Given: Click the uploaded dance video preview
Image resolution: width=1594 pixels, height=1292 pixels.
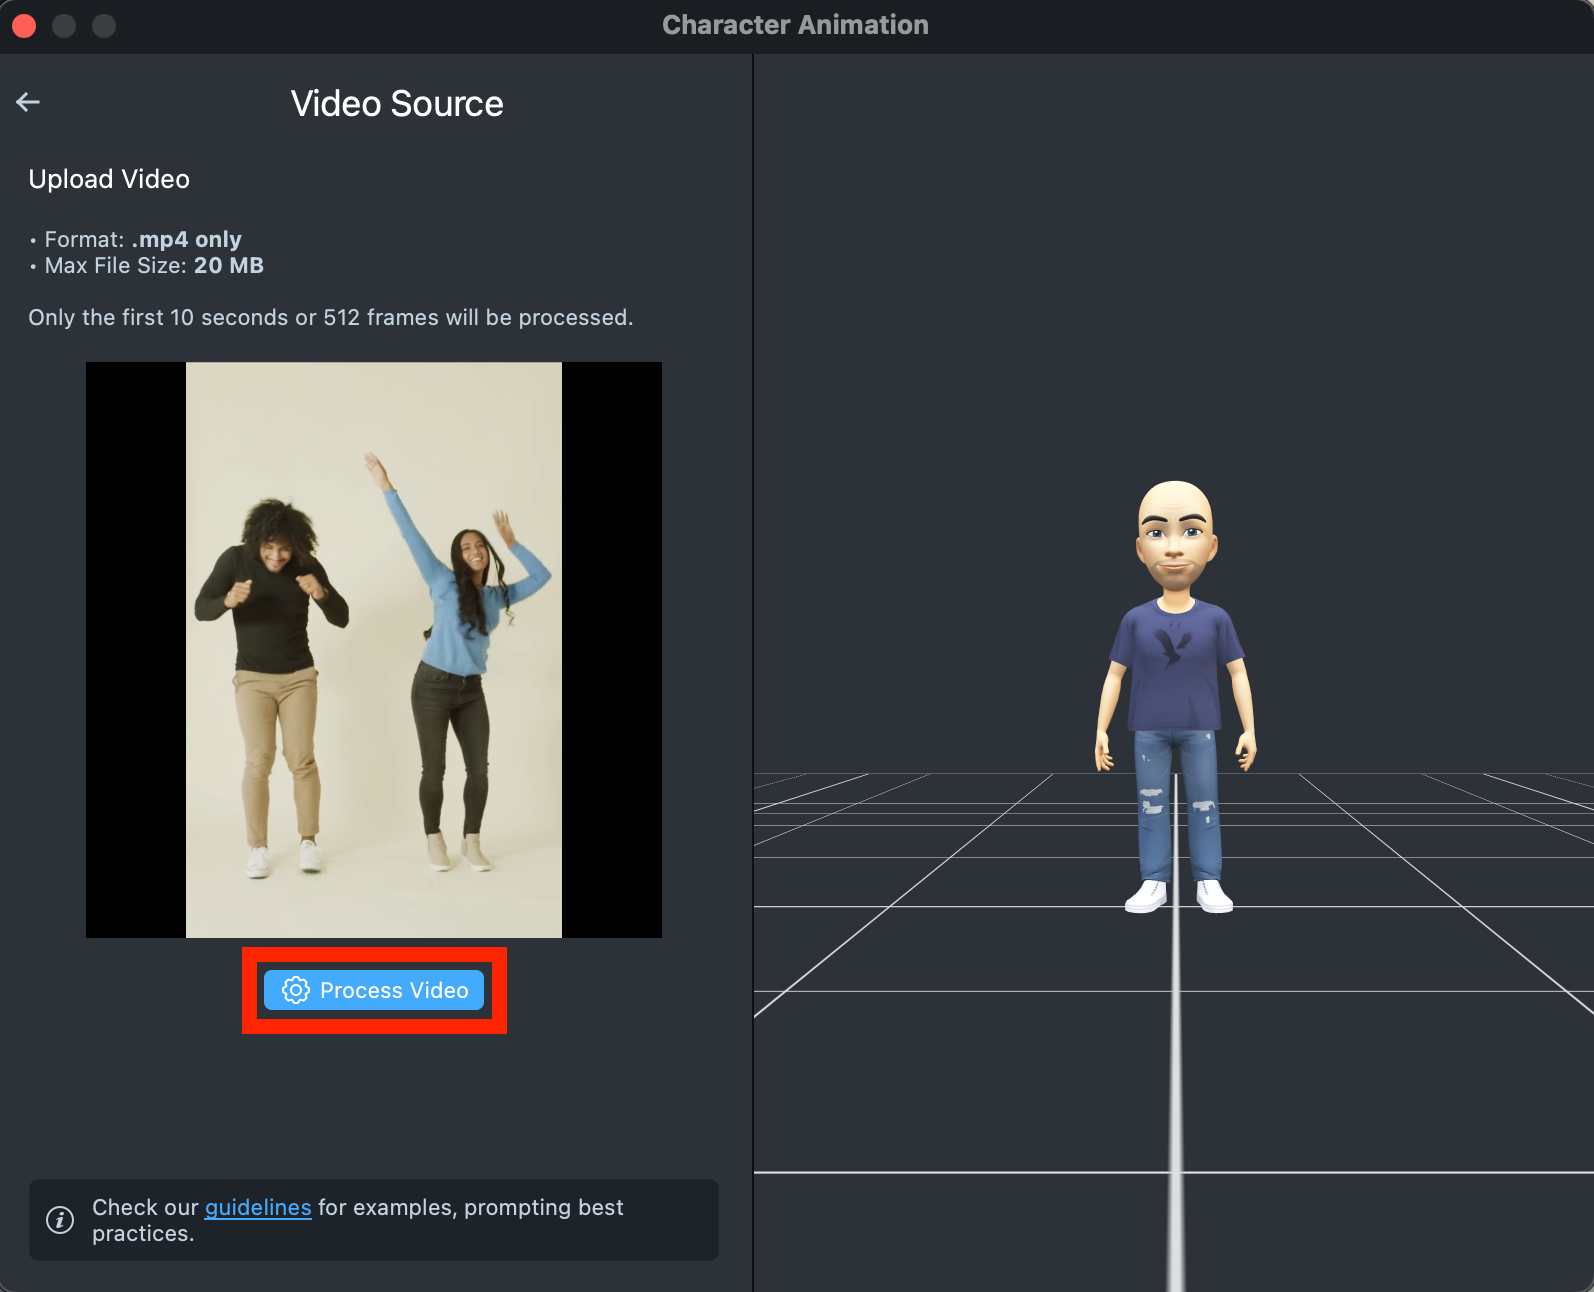Looking at the screenshot, I should (x=374, y=650).
